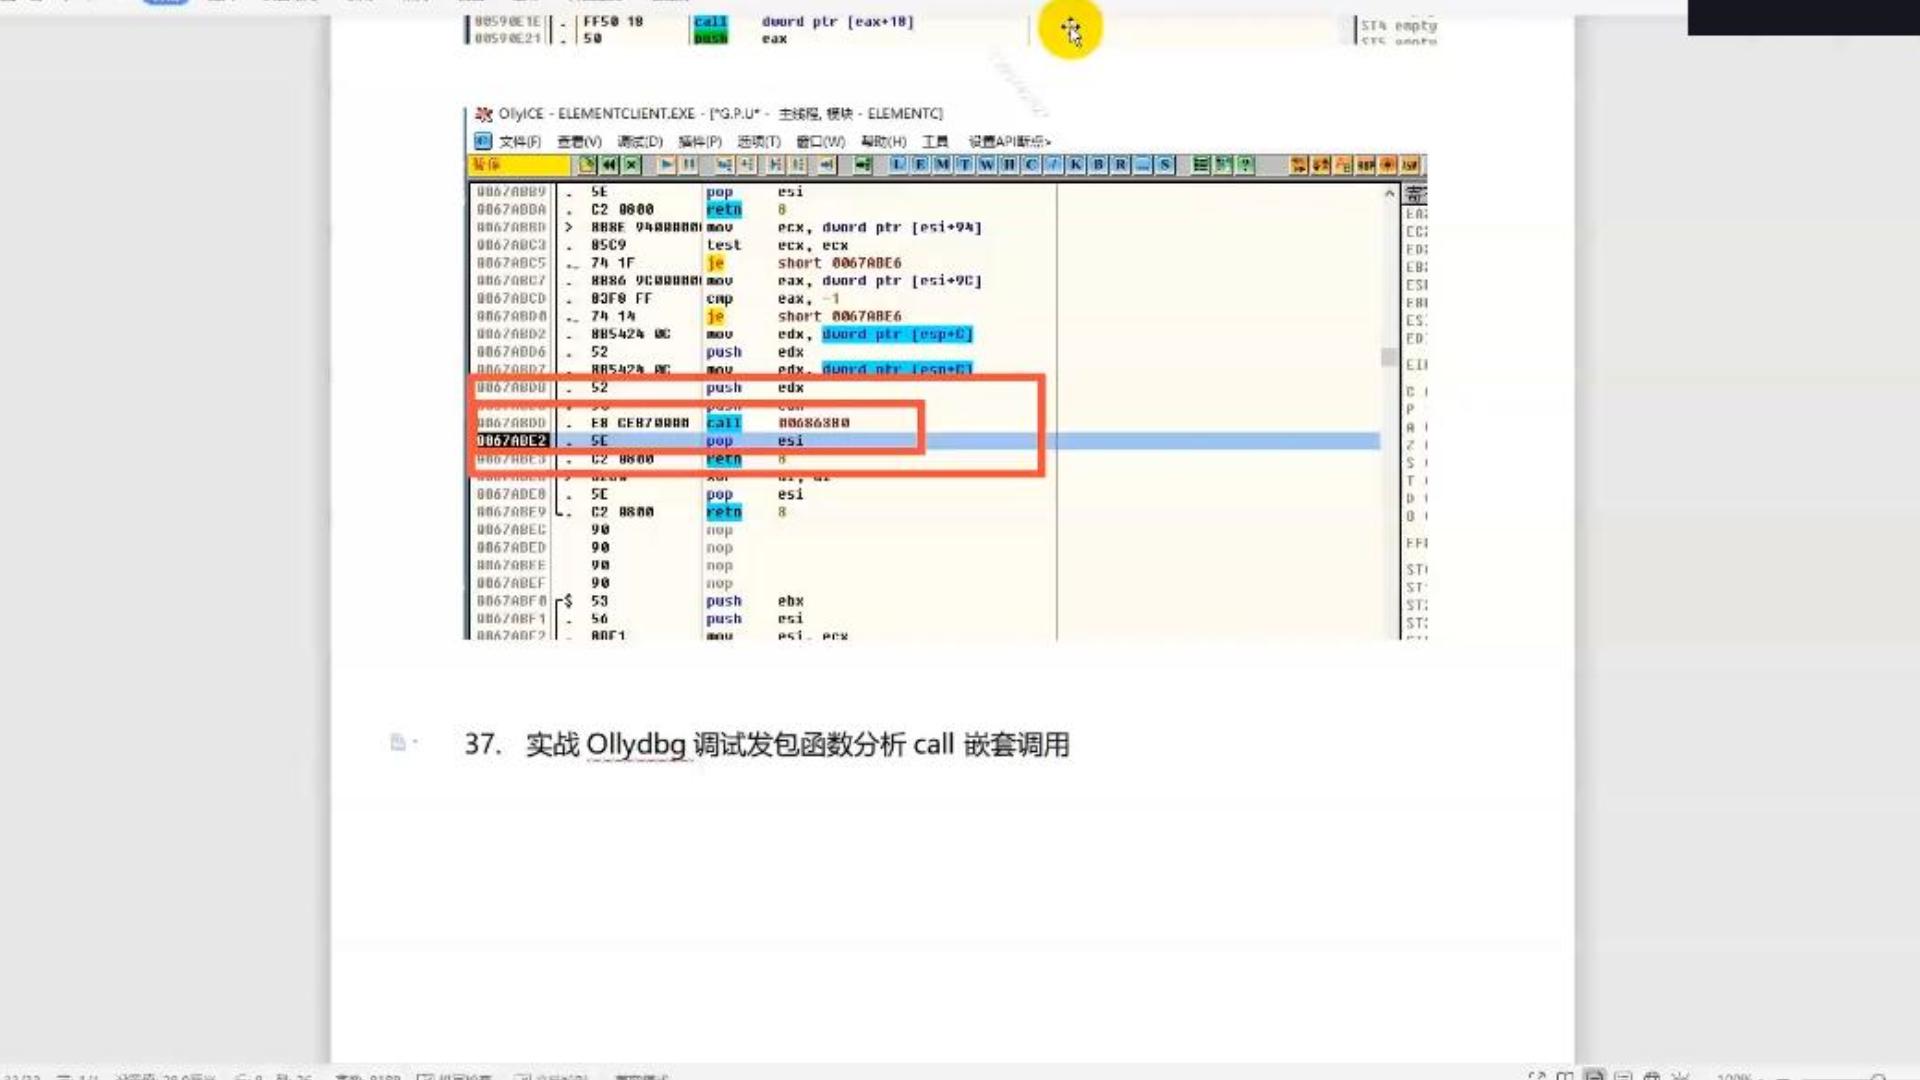Open the 调试(D) menu
1920x1080 pixels.
tap(640, 141)
